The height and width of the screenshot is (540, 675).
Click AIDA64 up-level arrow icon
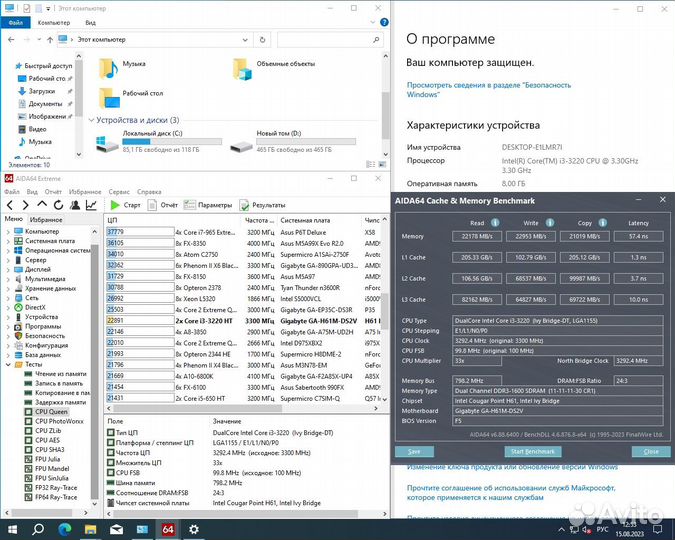42,205
